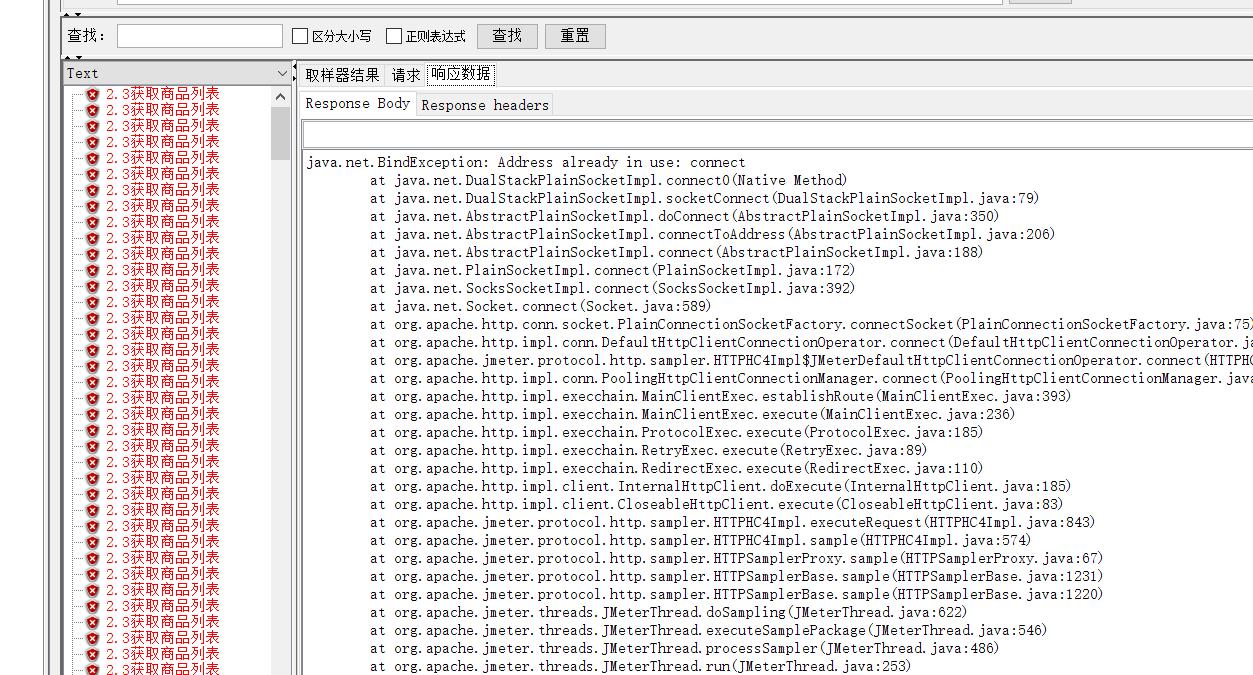
Task: Toggle the 正则表达式 checkbox
Action: coord(394,36)
